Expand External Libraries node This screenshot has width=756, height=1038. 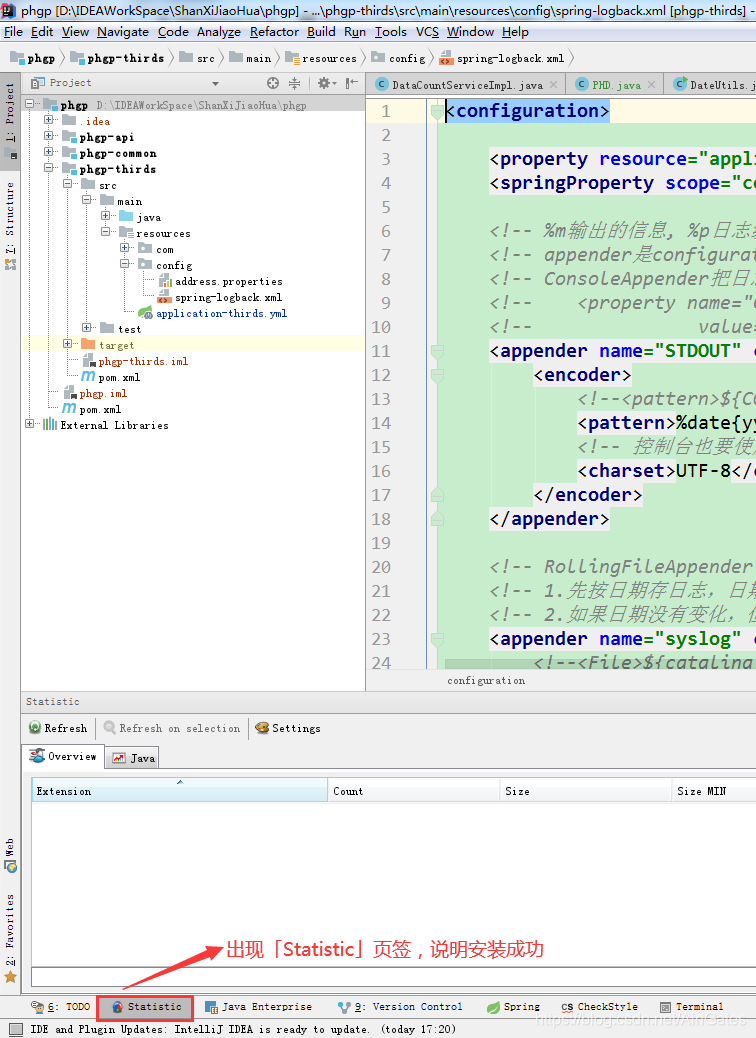point(29,424)
